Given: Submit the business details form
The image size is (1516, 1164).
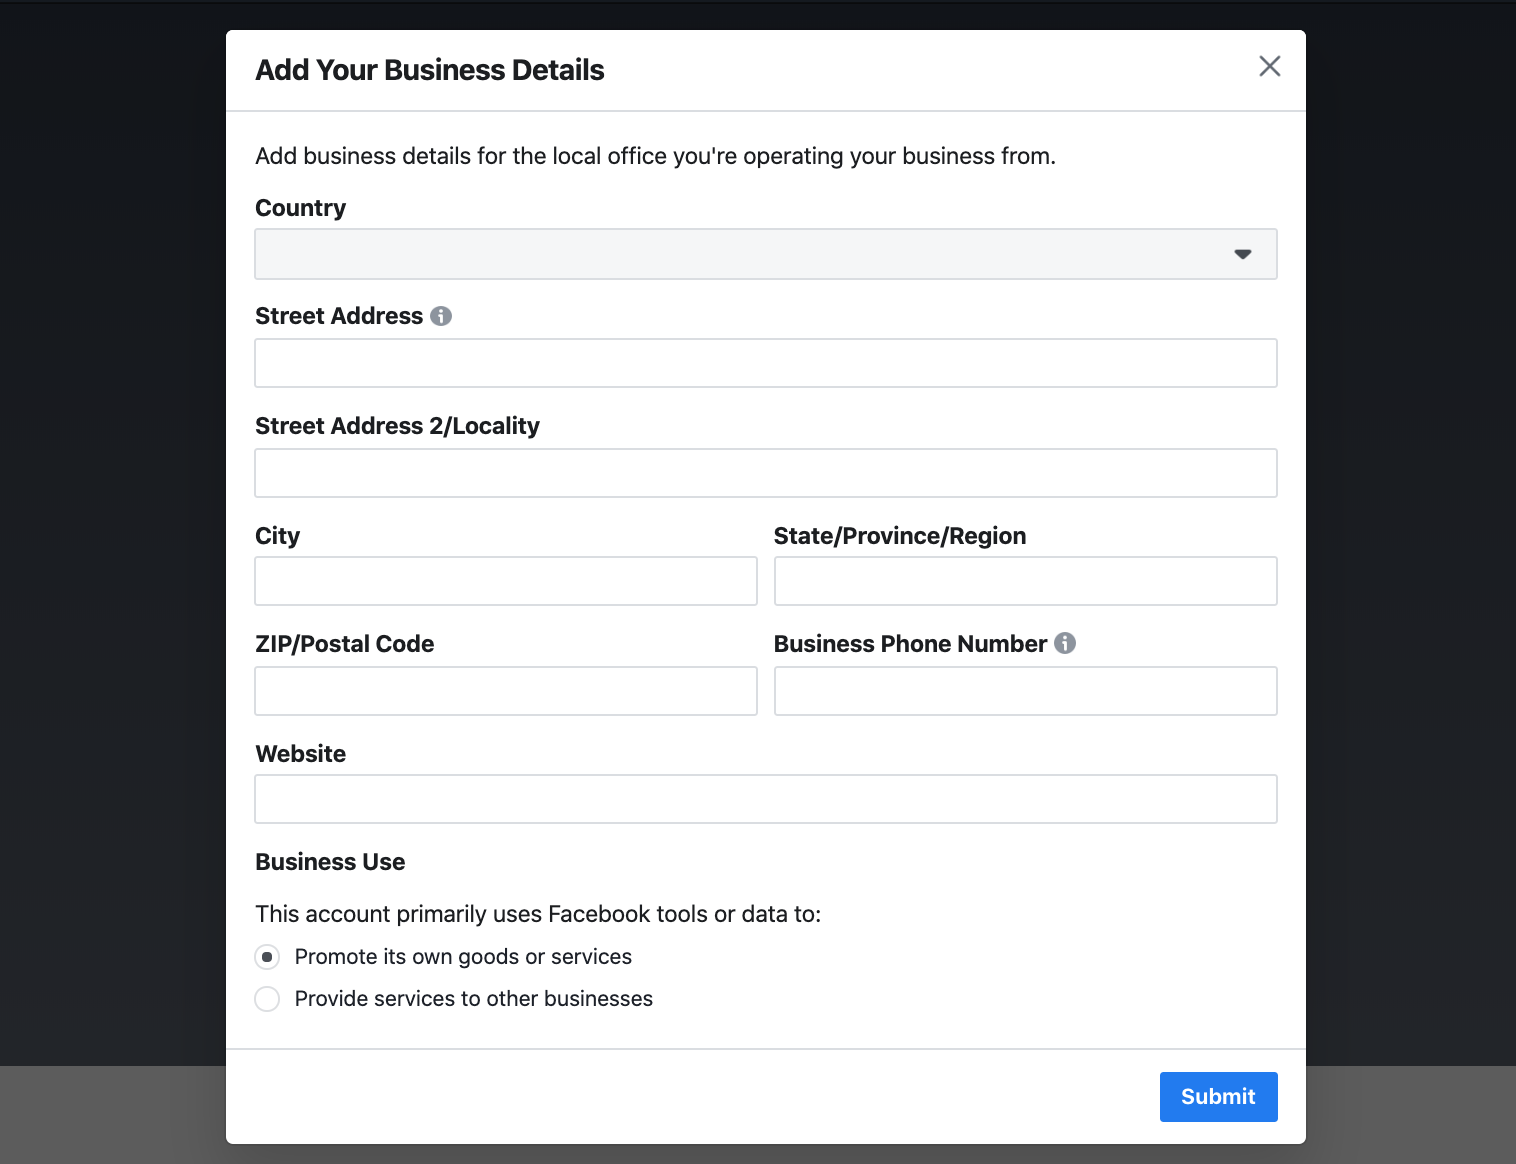Looking at the screenshot, I should click(x=1218, y=1097).
